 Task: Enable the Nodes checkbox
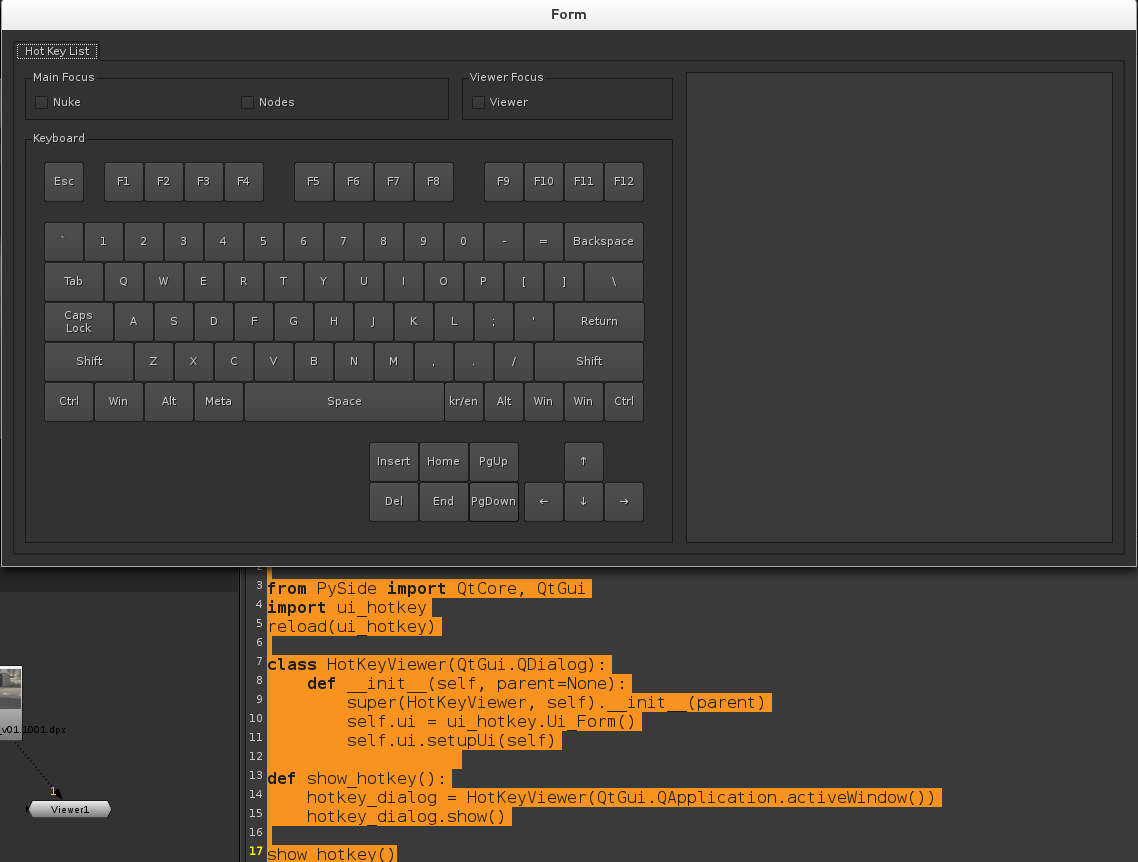point(247,102)
